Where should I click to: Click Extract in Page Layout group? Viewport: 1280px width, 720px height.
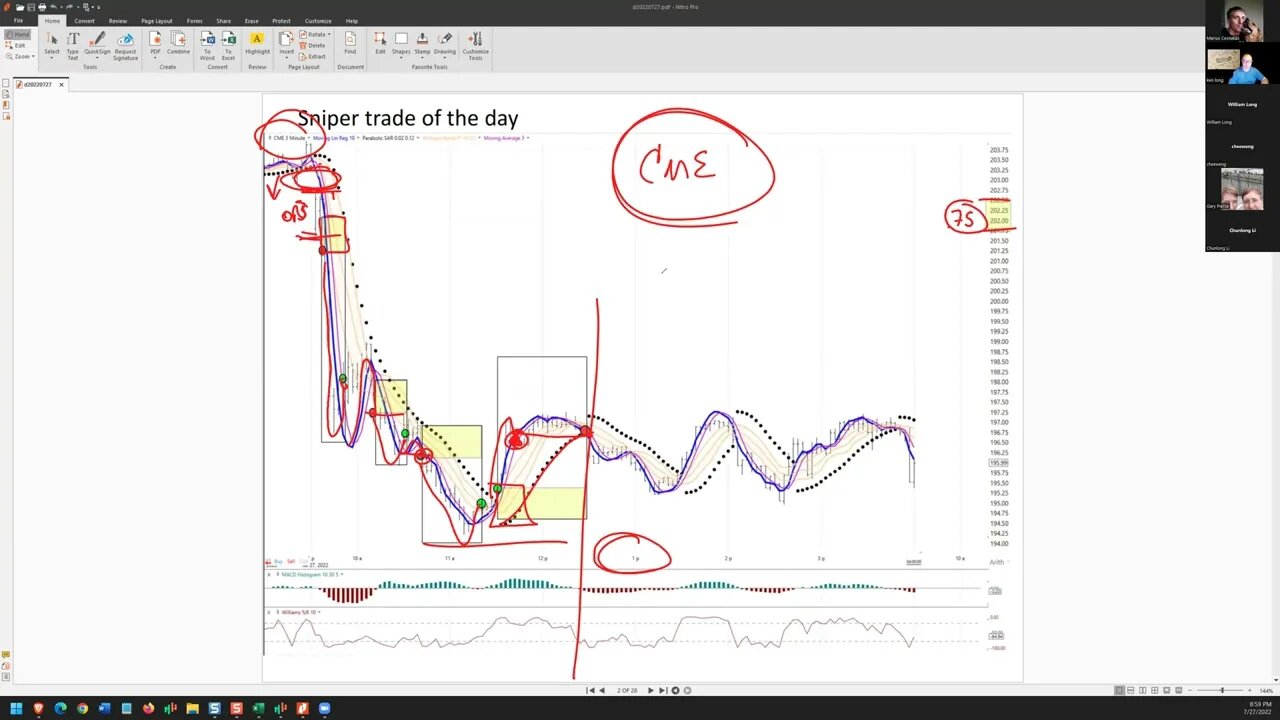pos(313,56)
